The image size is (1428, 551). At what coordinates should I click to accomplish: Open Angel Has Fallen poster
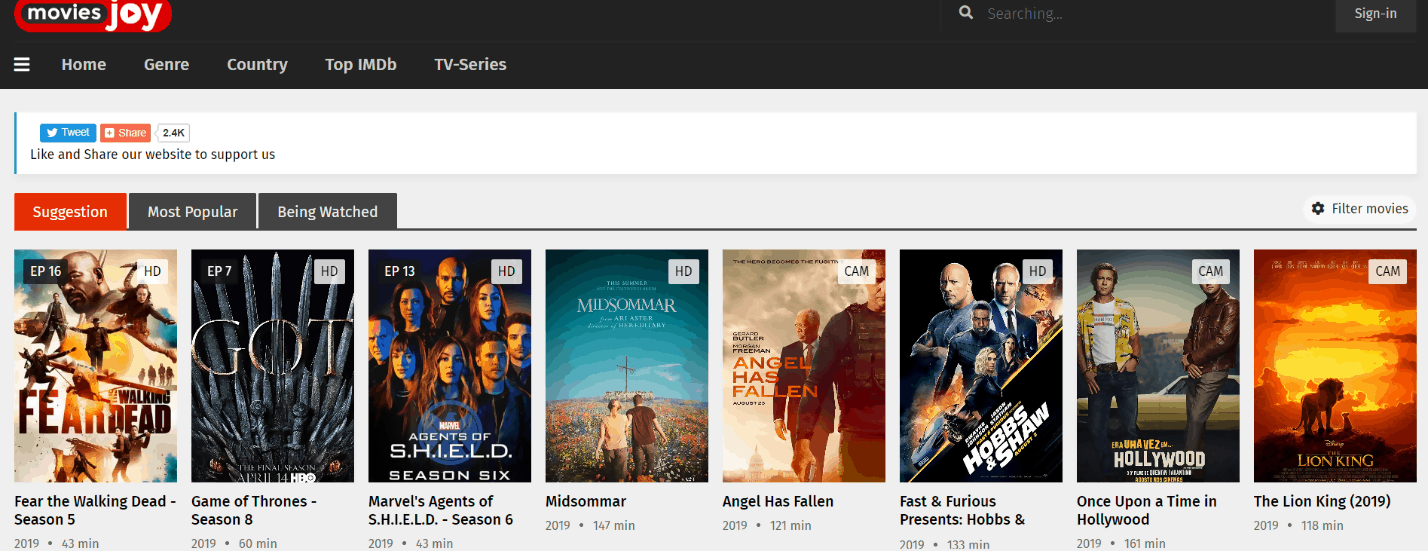click(x=804, y=366)
